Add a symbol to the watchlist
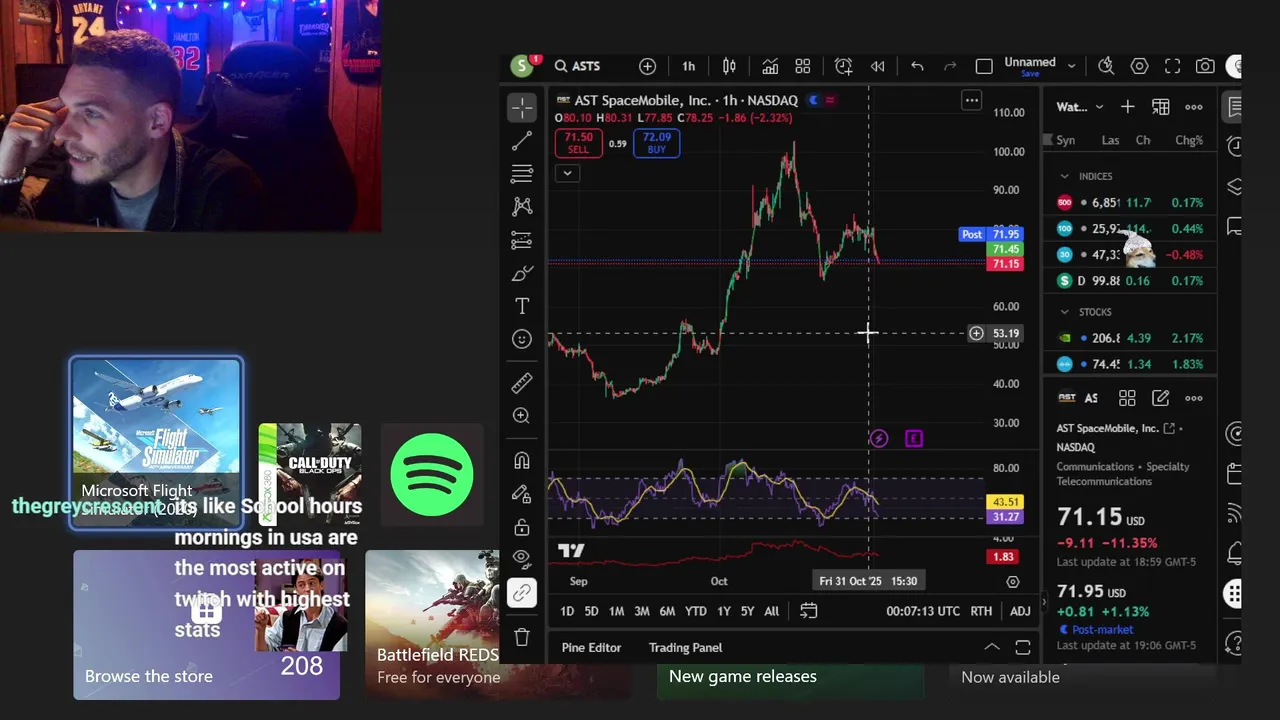The image size is (1280, 720). pyautogui.click(x=1127, y=107)
